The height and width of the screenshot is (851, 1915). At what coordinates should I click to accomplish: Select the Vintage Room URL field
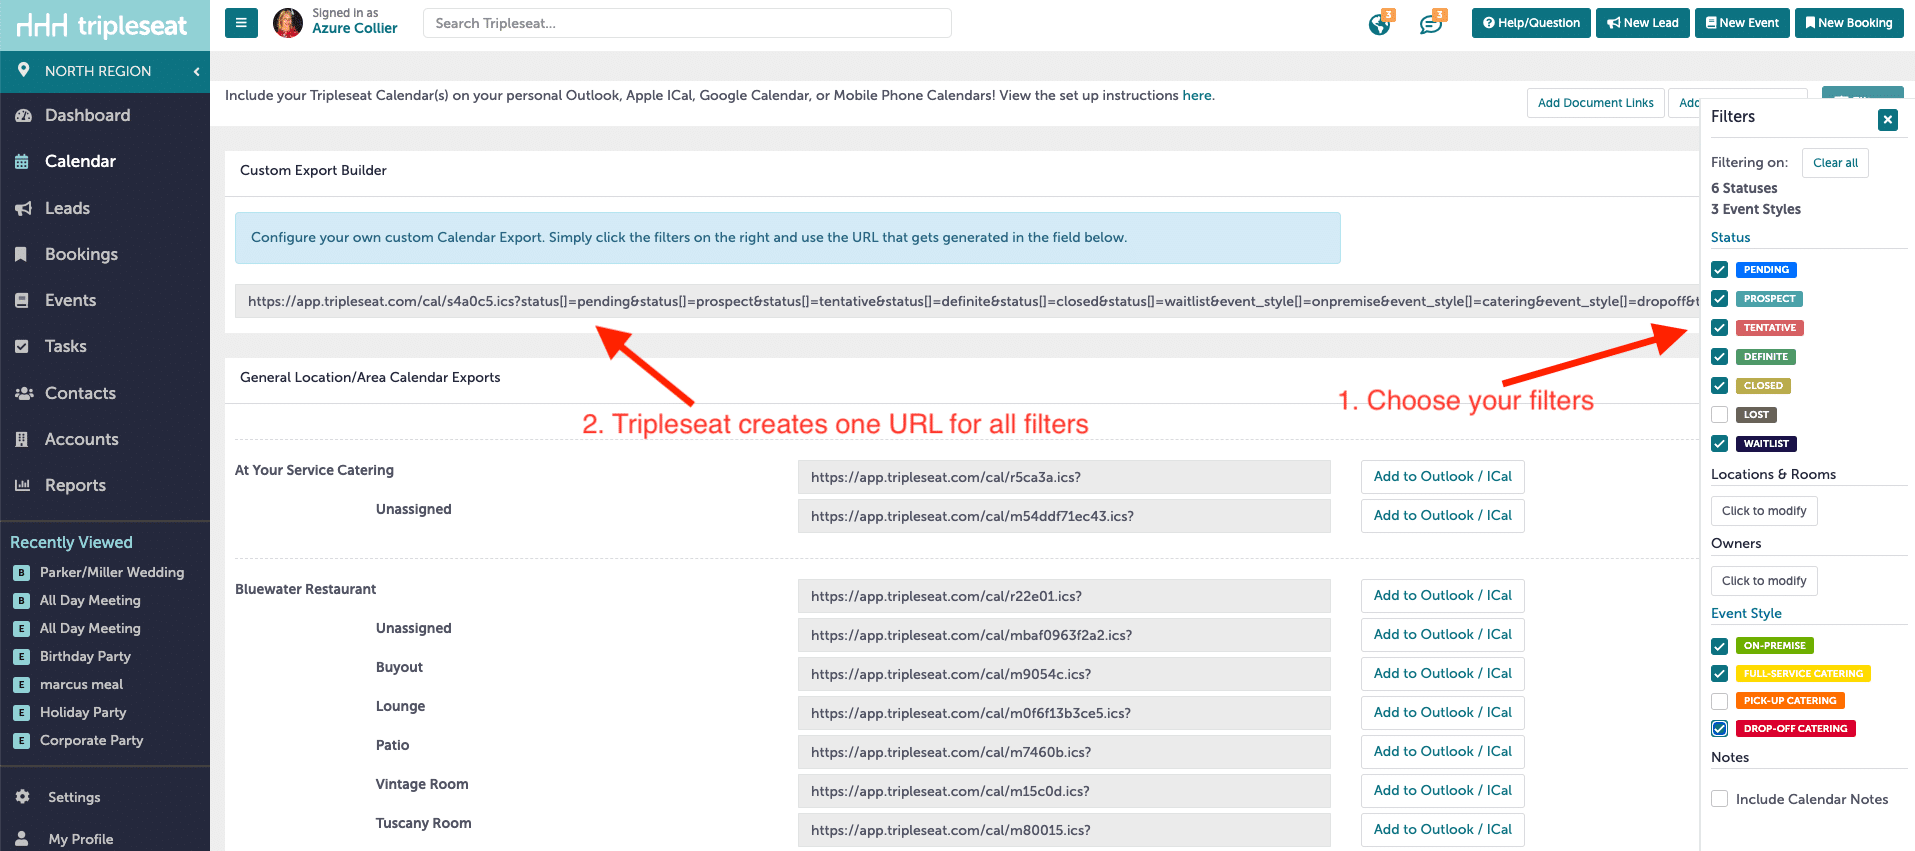[x=1064, y=791]
